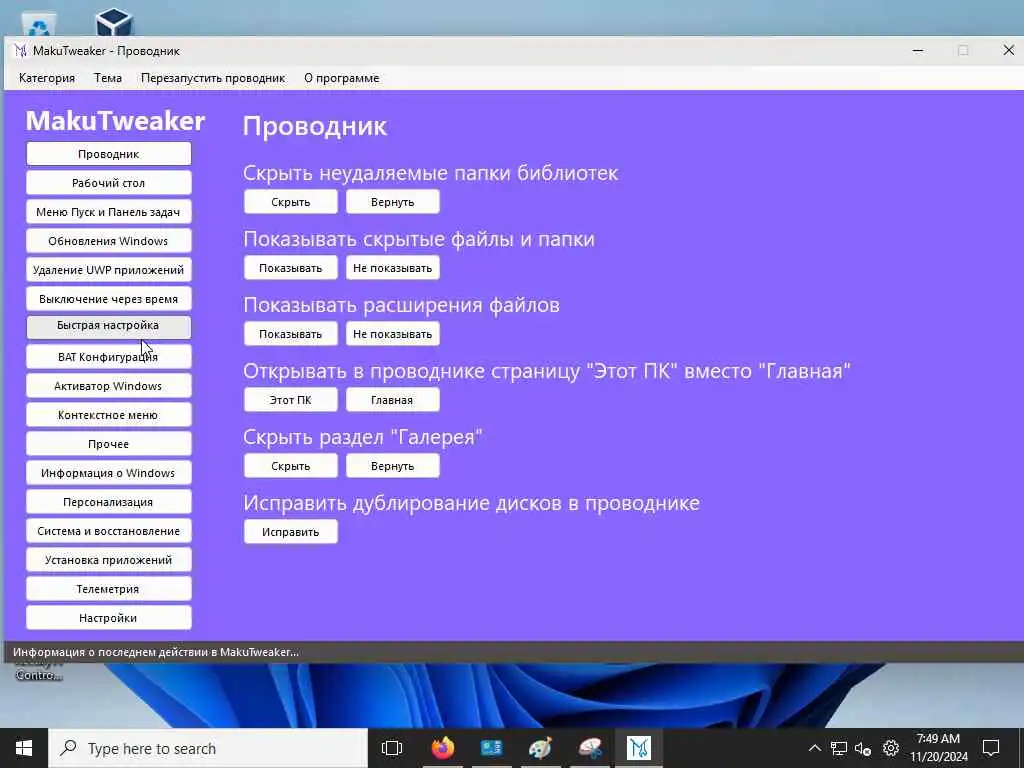
Task: Click the VirtualBox cube desktop icon
Action: click(114, 22)
